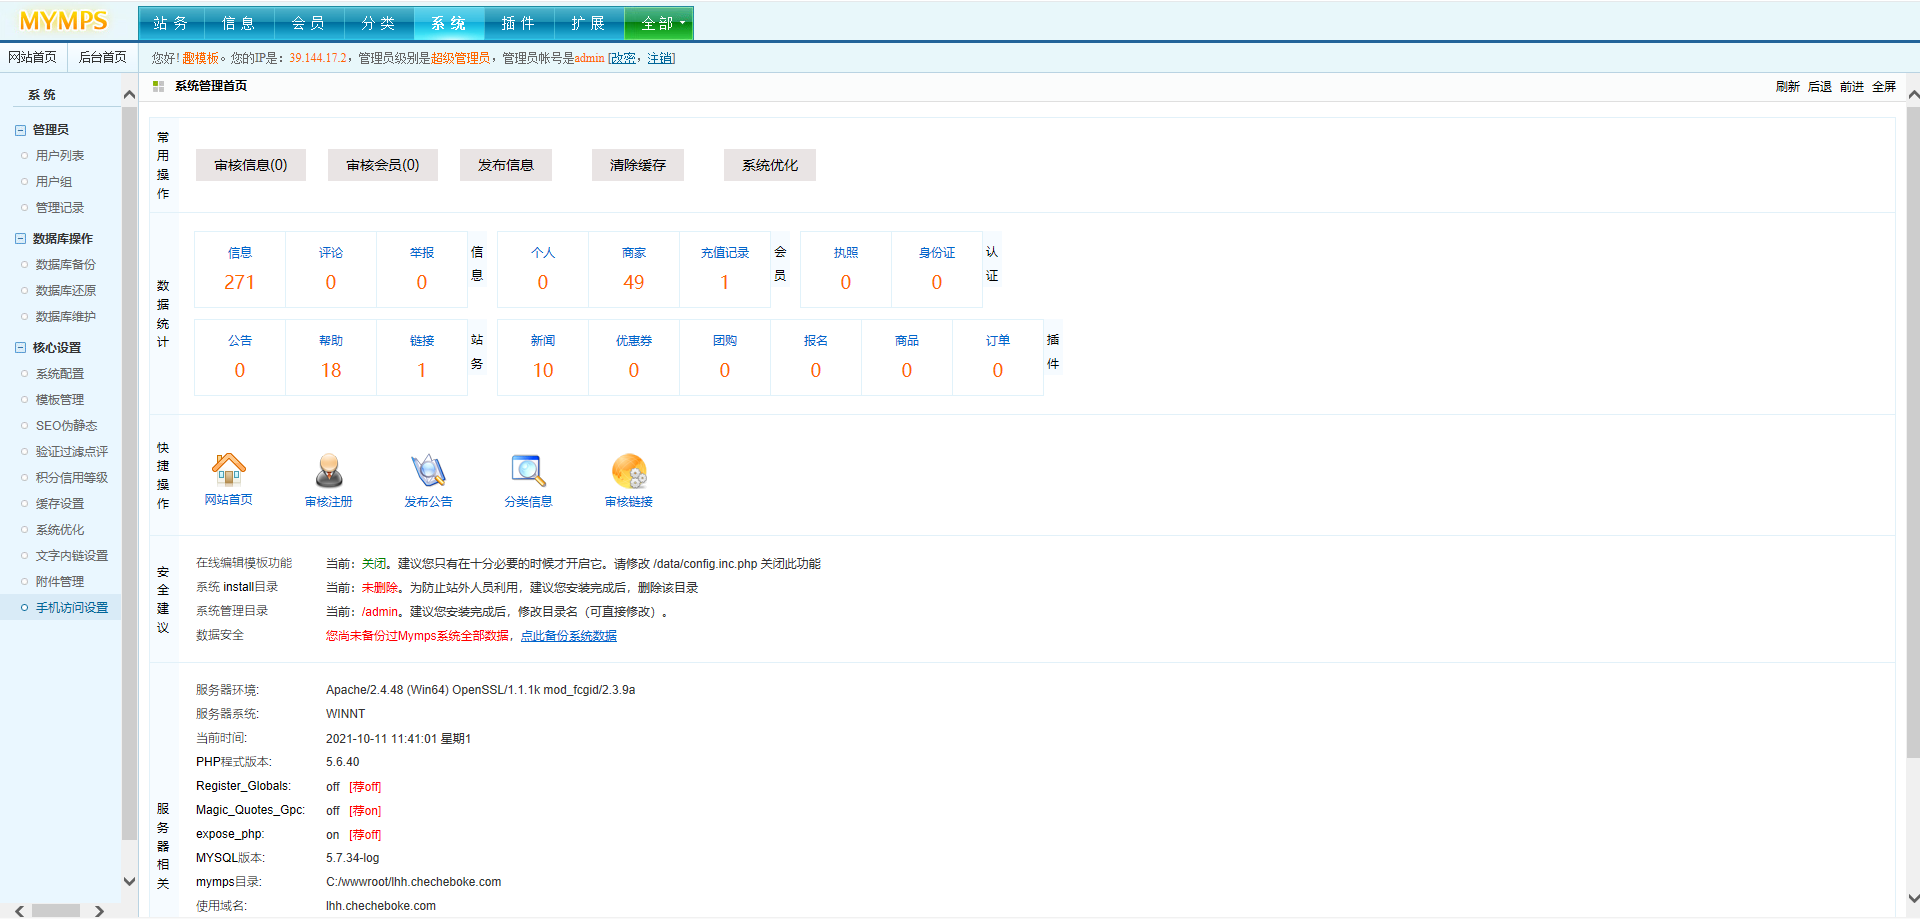Open 系统配置 in sidebar

pyautogui.click(x=60, y=374)
